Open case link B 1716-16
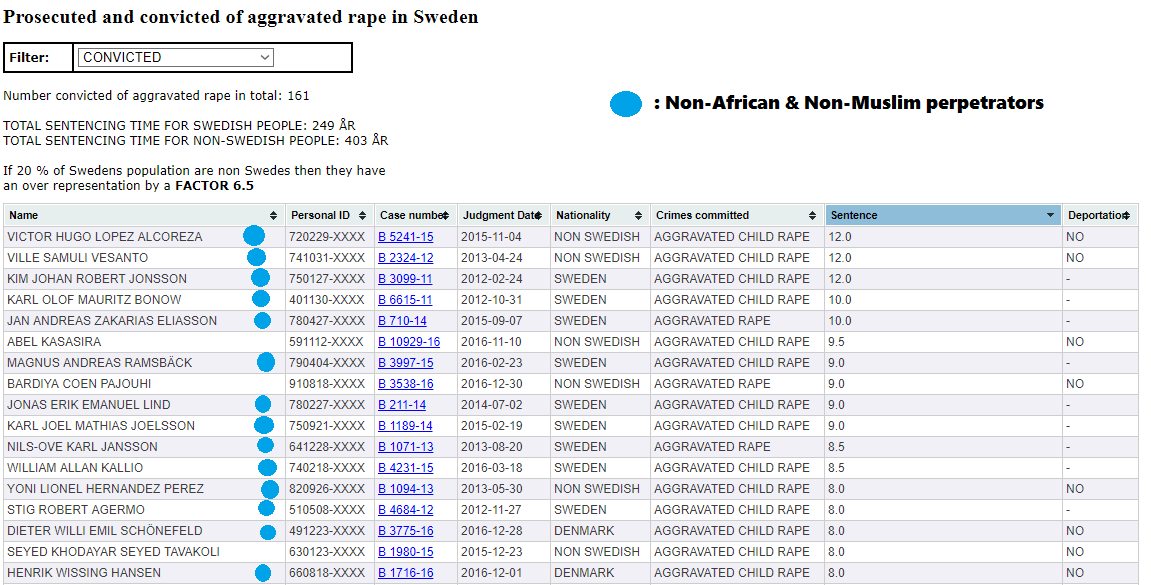The height and width of the screenshot is (585, 1151). [x=405, y=573]
